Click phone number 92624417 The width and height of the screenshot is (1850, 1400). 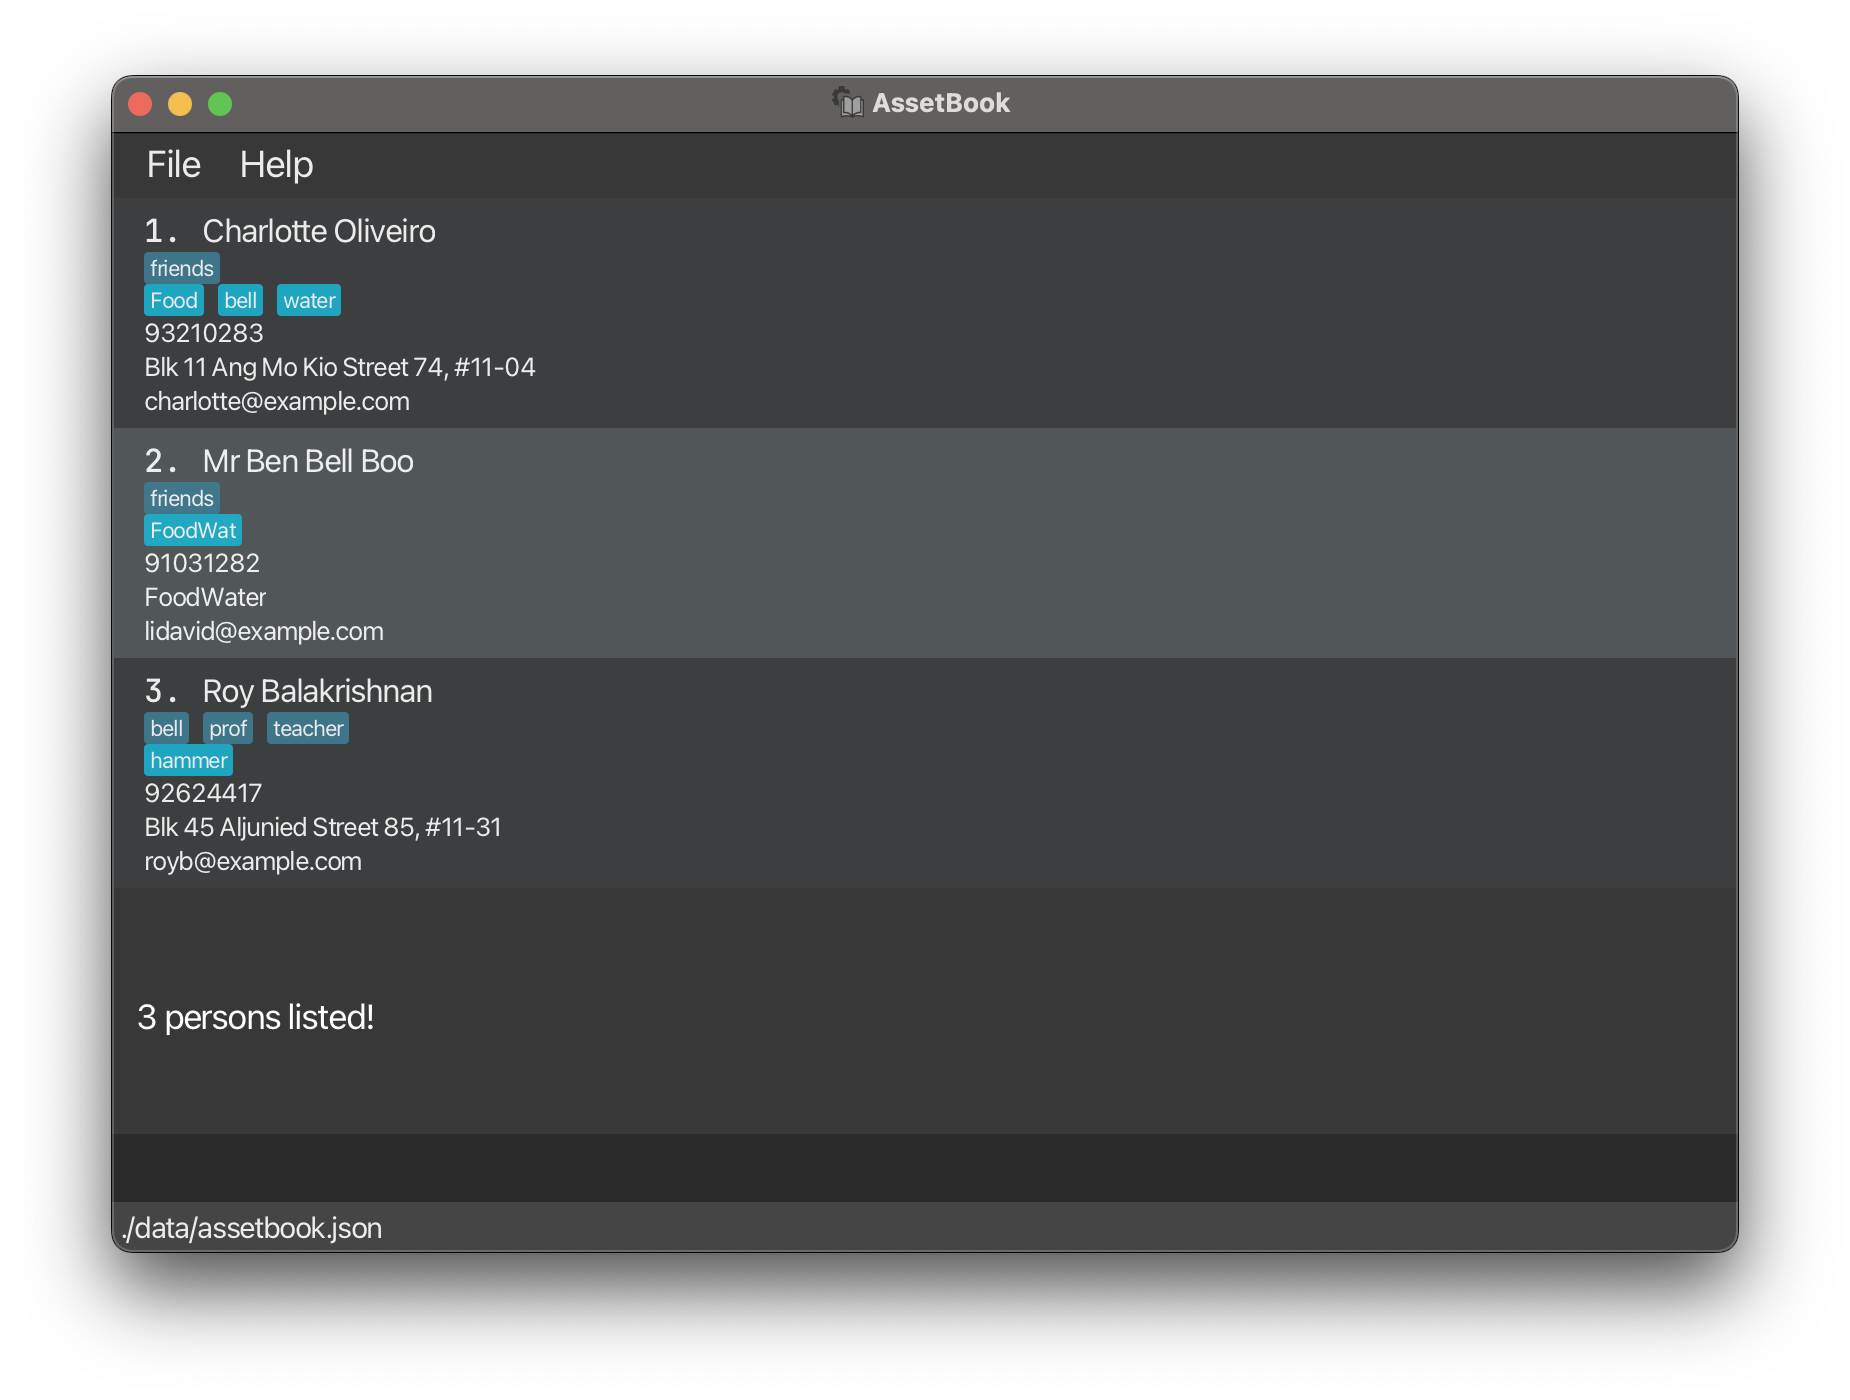coord(203,793)
